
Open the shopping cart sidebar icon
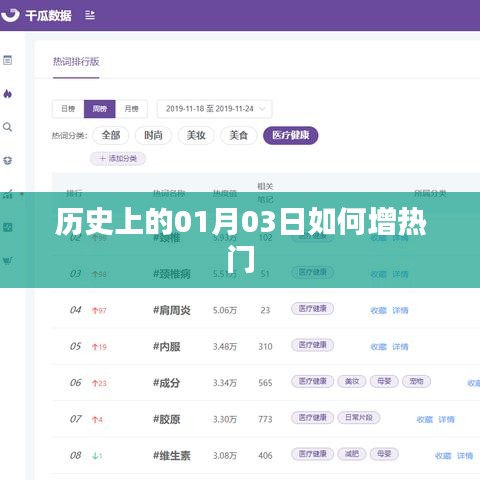[x=8, y=260]
